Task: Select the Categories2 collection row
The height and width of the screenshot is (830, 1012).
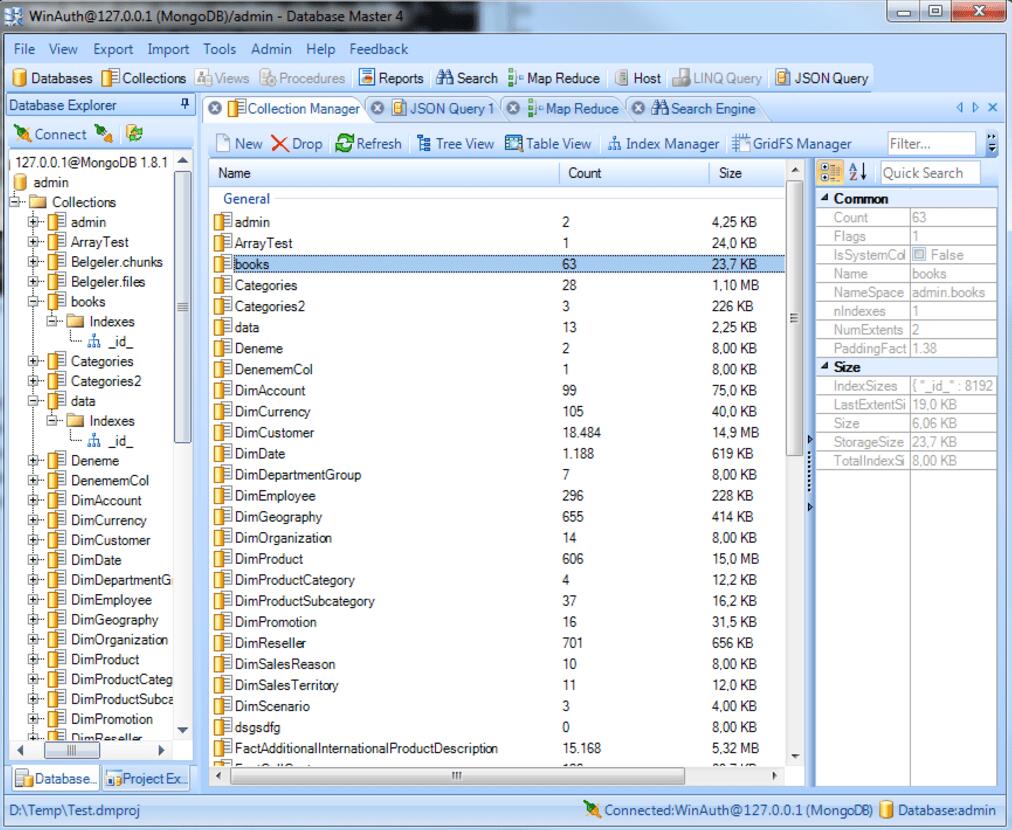Action: coord(498,306)
